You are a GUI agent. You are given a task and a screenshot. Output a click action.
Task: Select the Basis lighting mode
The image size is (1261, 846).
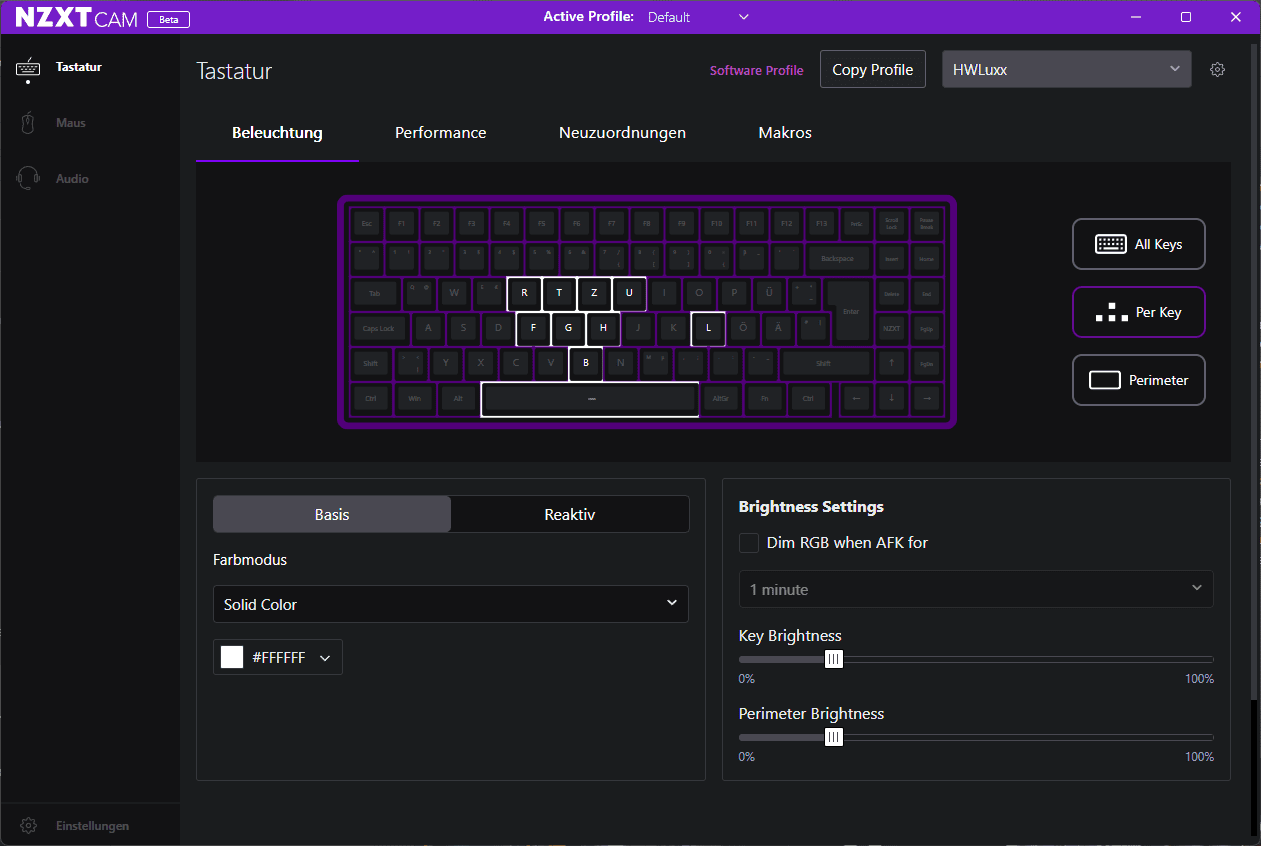point(332,514)
